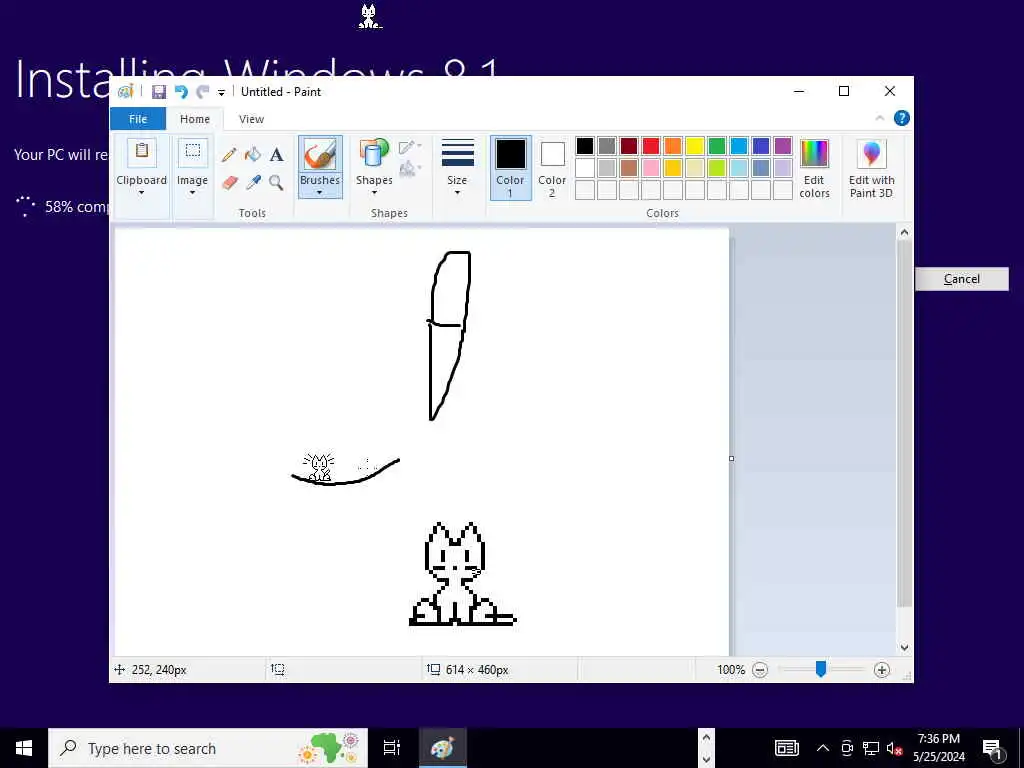Pick the orange color swatch
The image size is (1024, 768).
pyautogui.click(x=673, y=146)
